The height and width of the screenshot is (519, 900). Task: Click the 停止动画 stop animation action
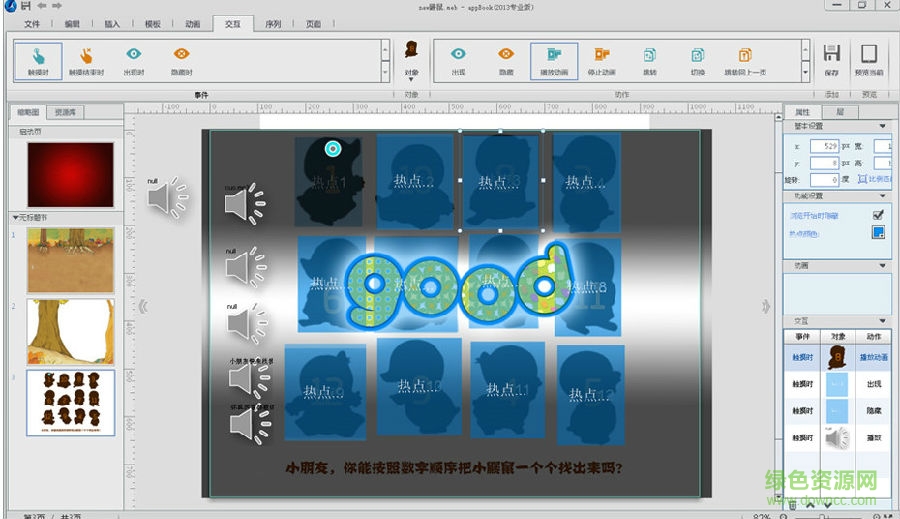(602, 60)
